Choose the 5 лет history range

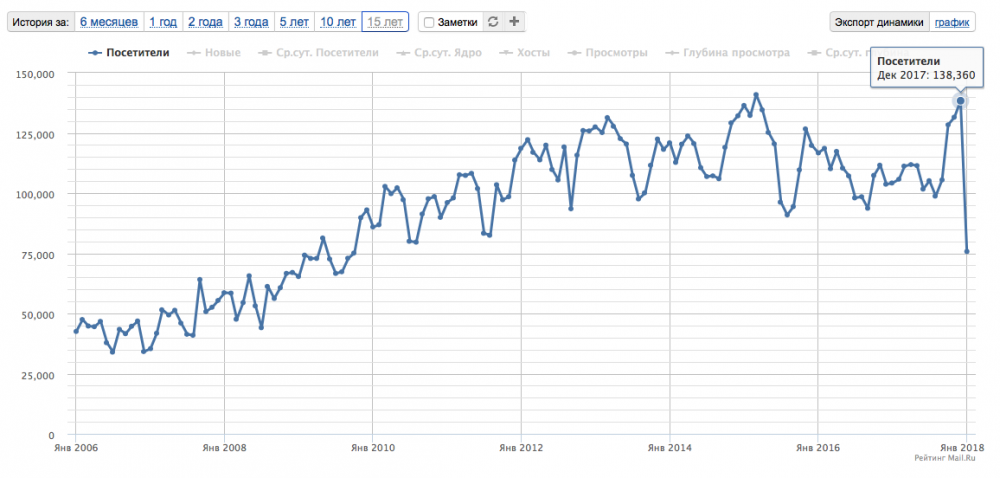point(294,22)
